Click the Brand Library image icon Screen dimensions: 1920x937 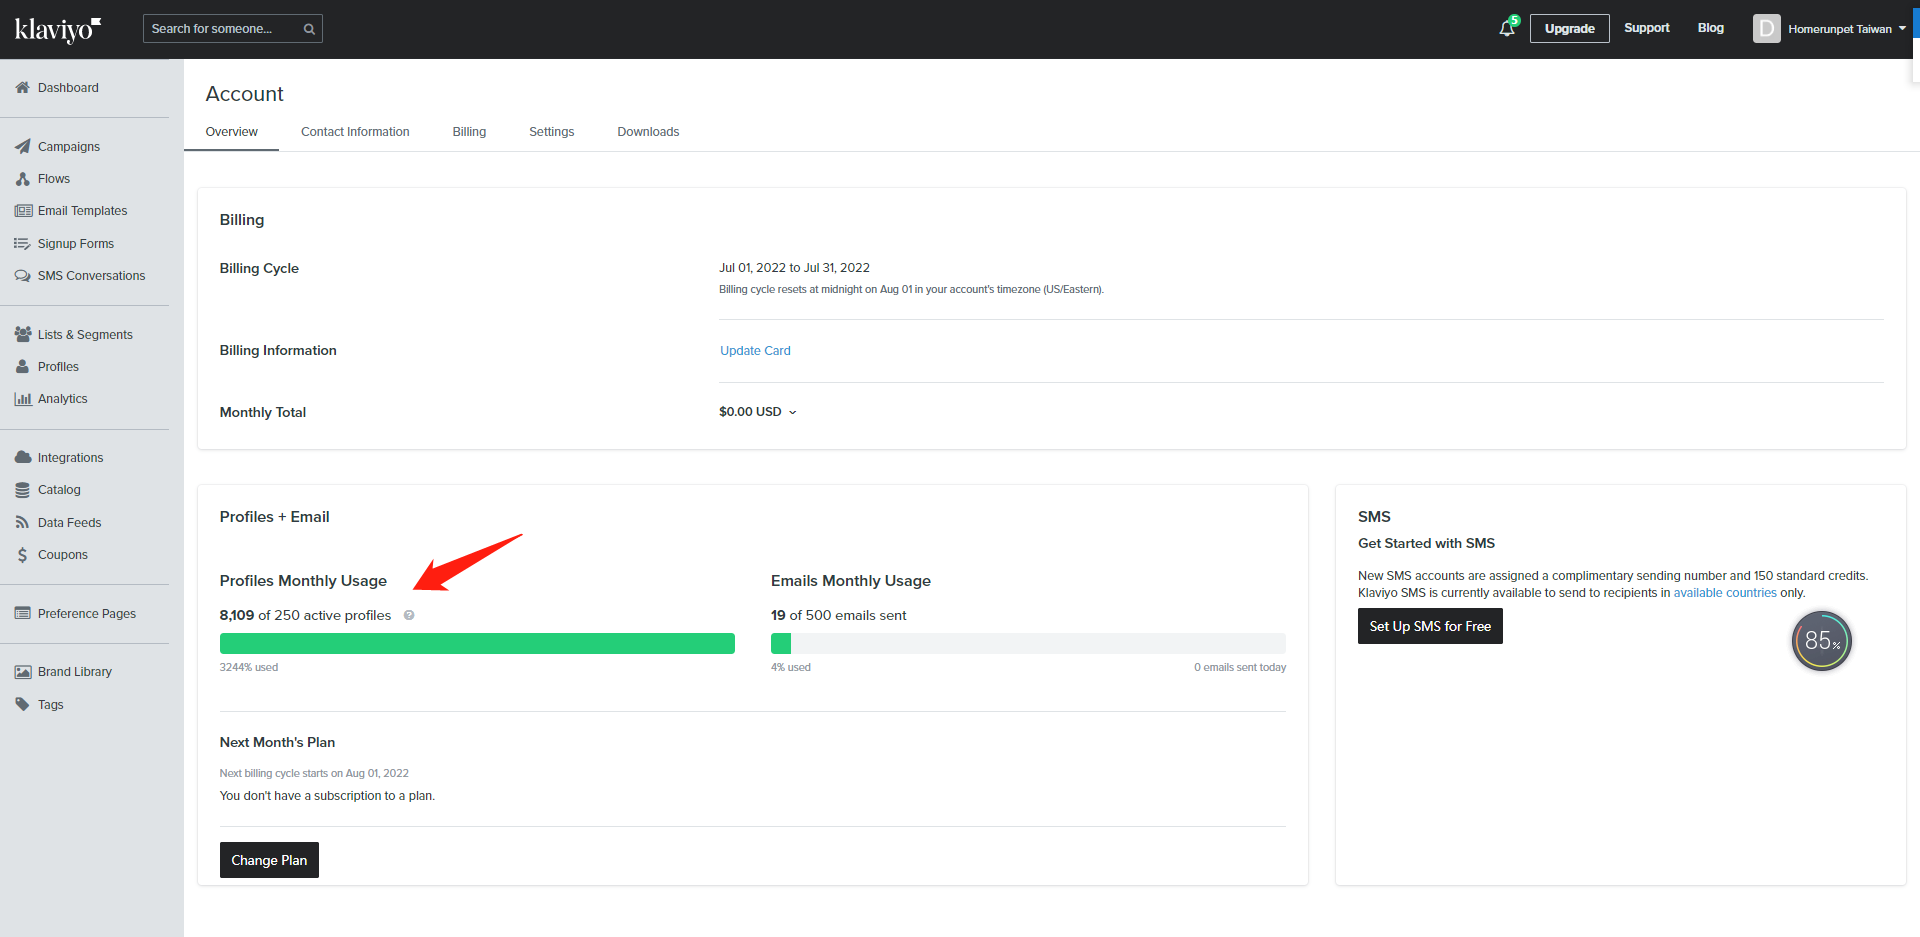pos(23,672)
